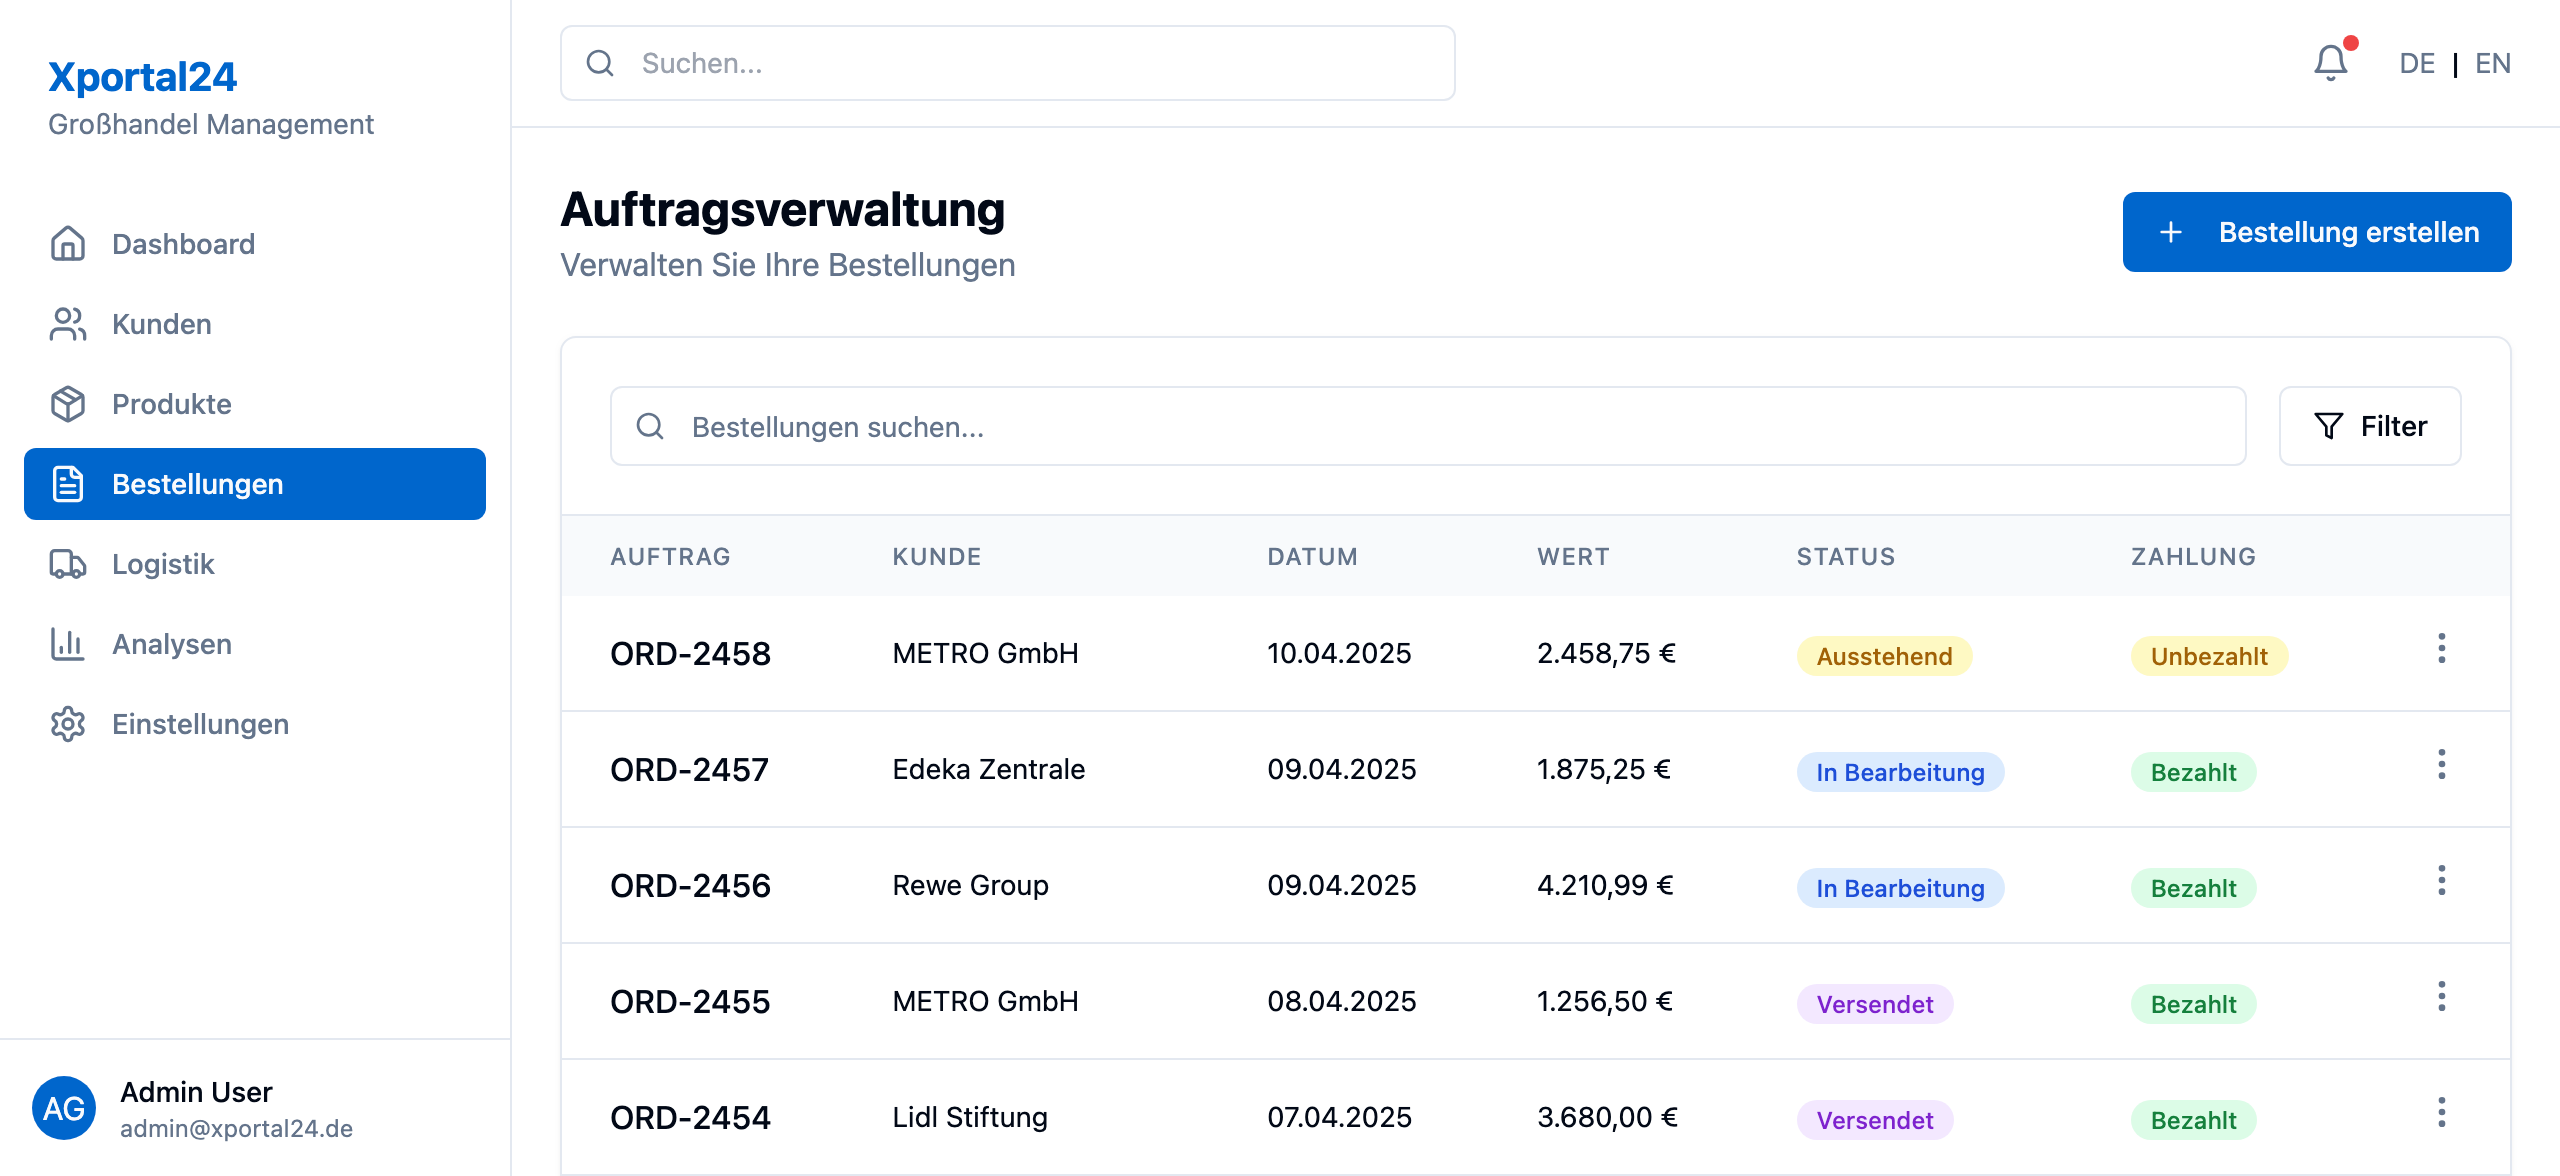The image size is (2560, 1176).
Task: Open order ORD-2455
Action: coord(691,1002)
